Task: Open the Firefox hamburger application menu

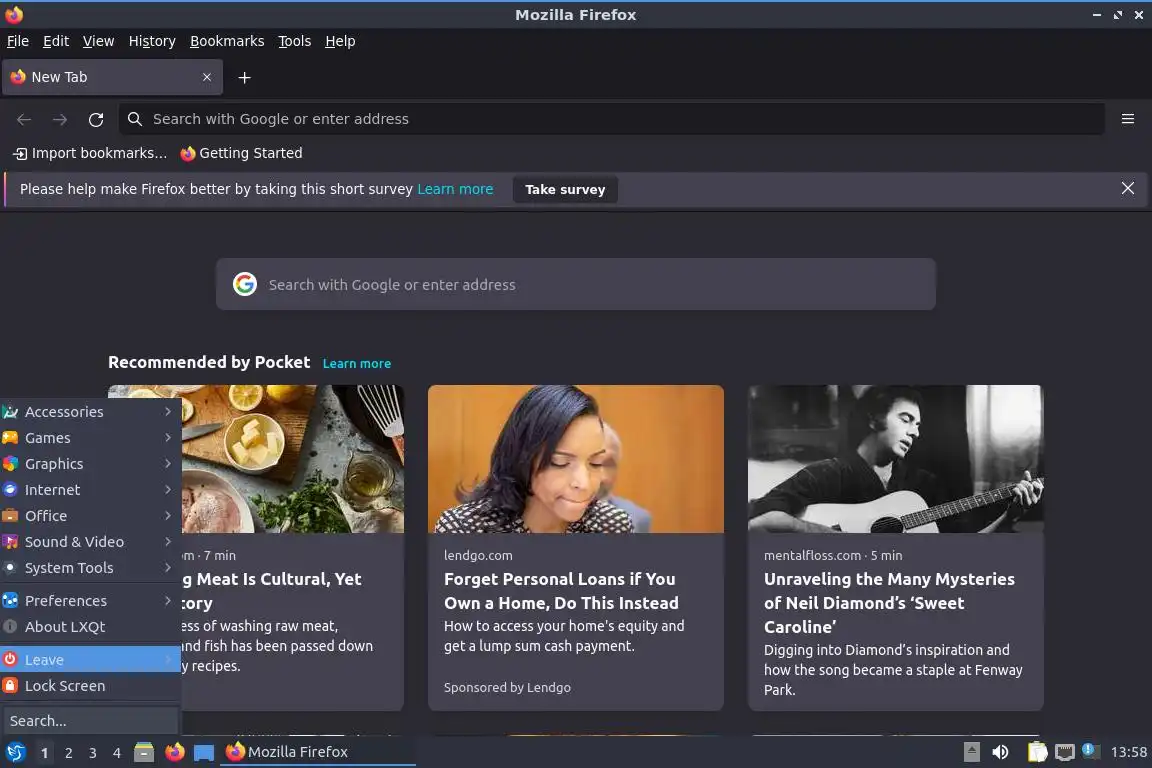Action: click(x=1128, y=119)
